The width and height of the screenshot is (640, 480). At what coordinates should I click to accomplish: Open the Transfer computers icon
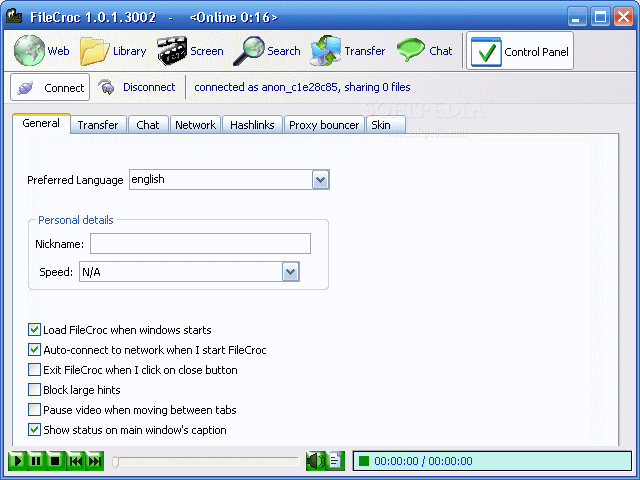pyautogui.click(x=326, y=51)
